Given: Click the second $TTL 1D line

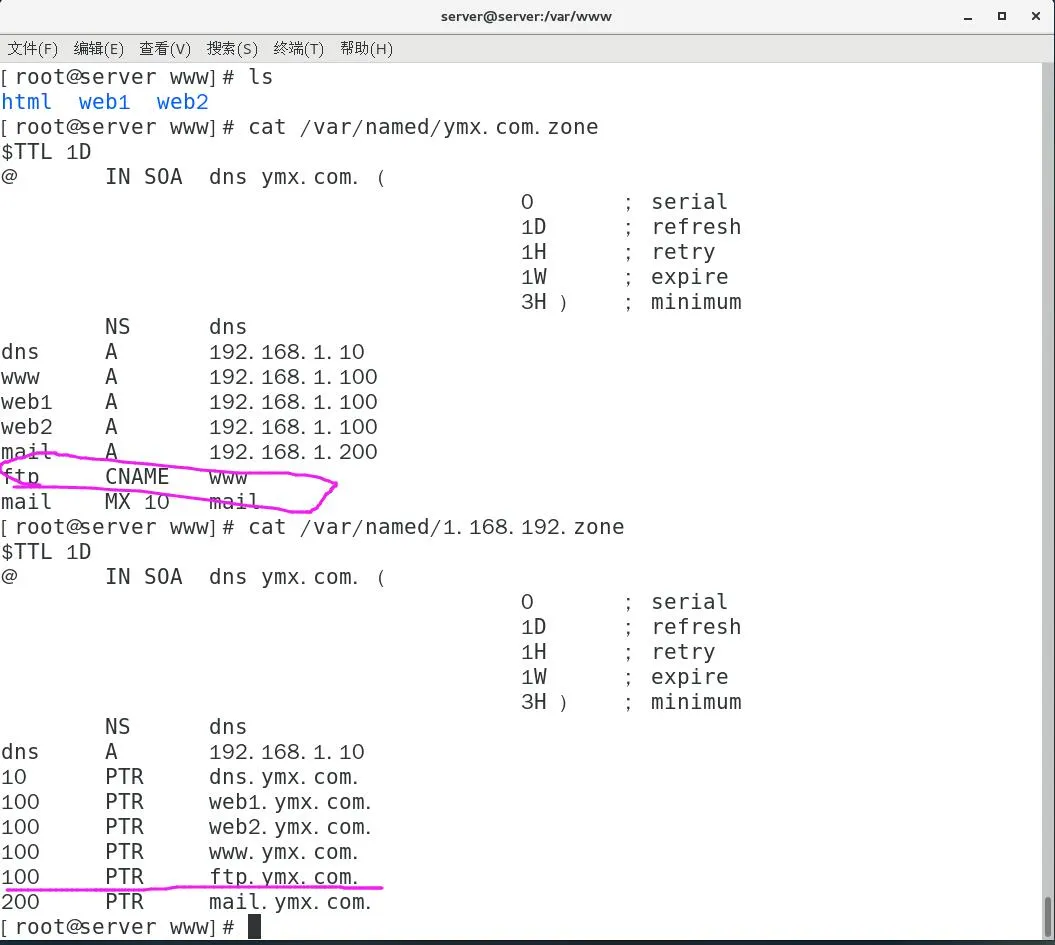Looking at the screenshot, I should tap(46, 552).
